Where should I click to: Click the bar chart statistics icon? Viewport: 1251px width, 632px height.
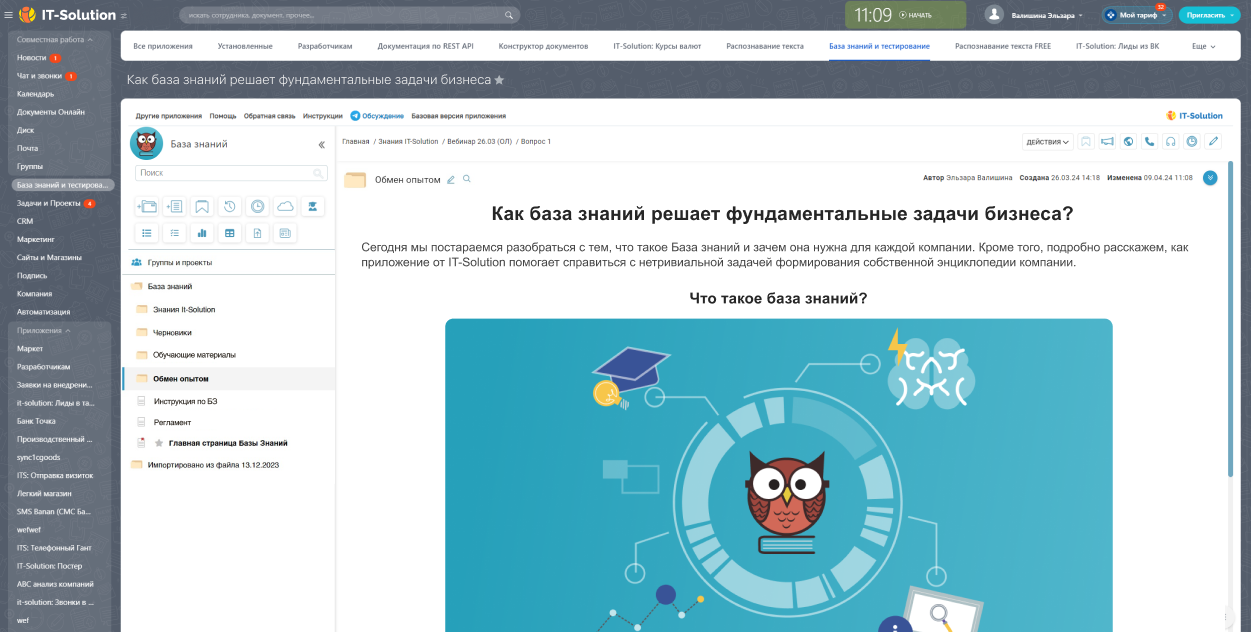pos(202,233)
